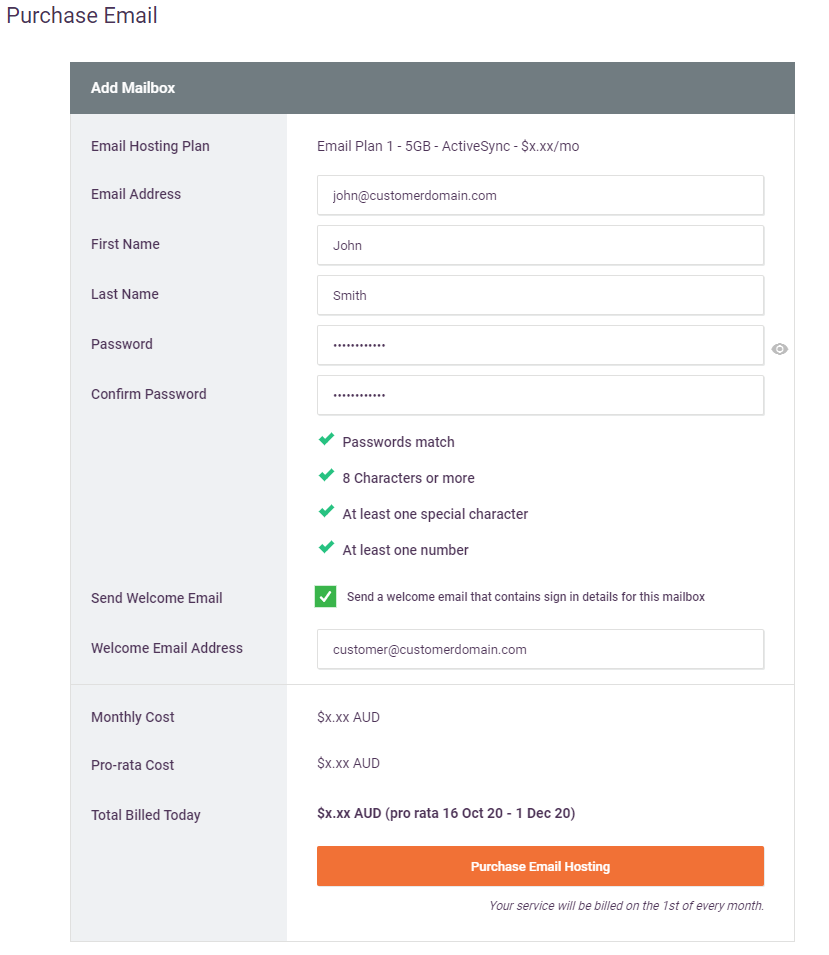Select the Last Name text box

(540, 296)
